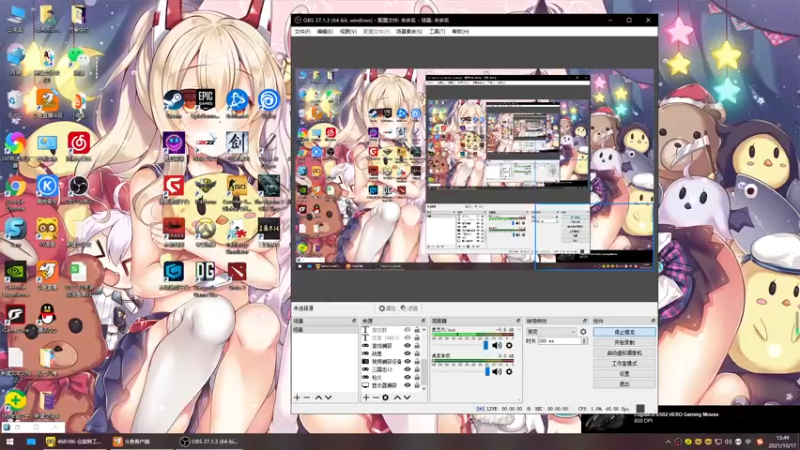This screenshot has width=800, height=450.
Task: Select WeChat desktop icon
Action: coord(78,59)
